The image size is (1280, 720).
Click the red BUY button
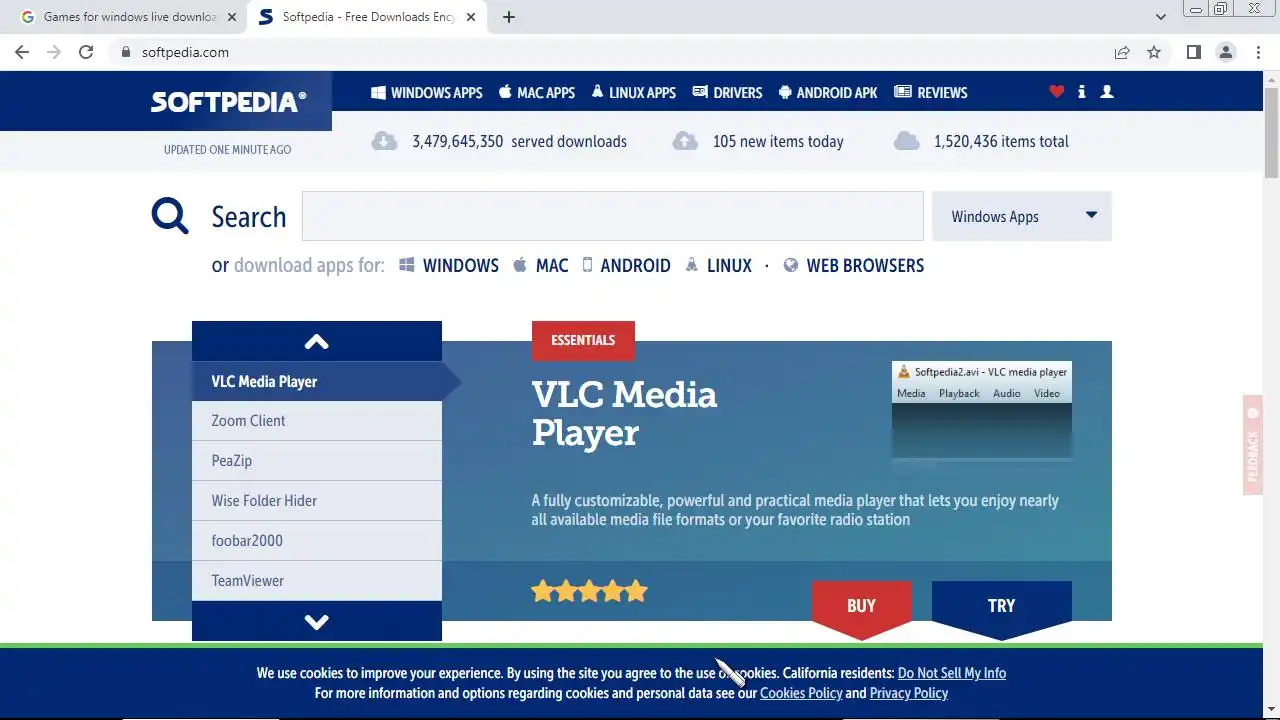click(862, 609)
